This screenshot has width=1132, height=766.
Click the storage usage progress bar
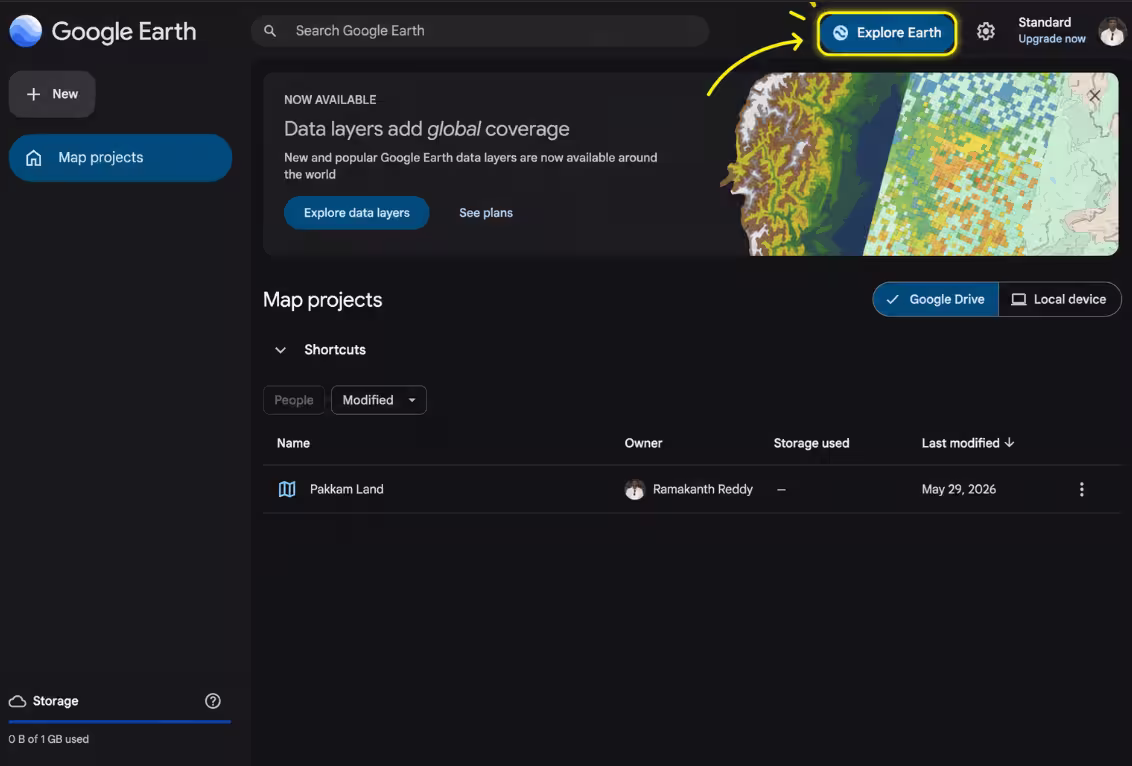(120, 721)
